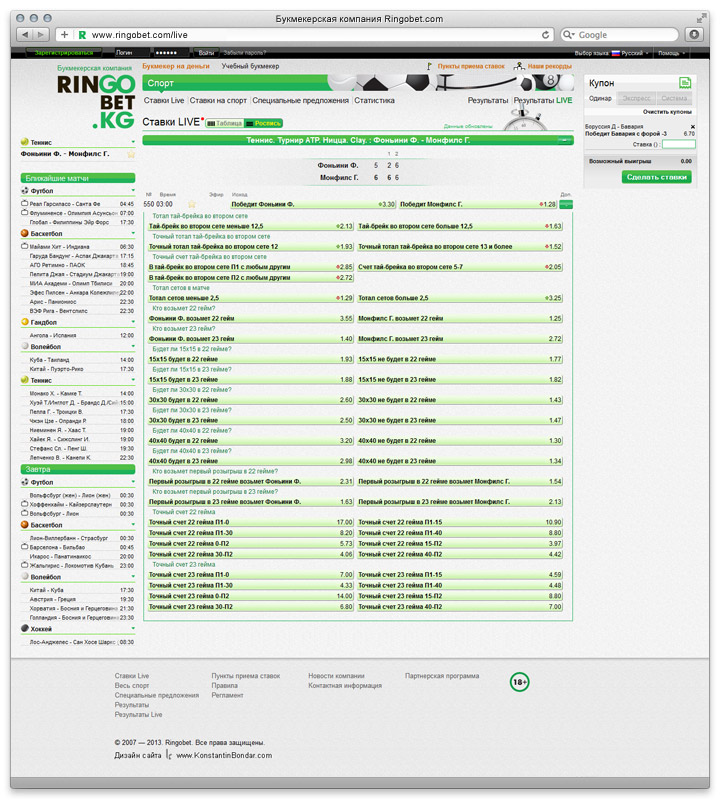Add a new bookmark with plus button
The image size is (720, 804).
pyautogui.click(x=64, y=34)
